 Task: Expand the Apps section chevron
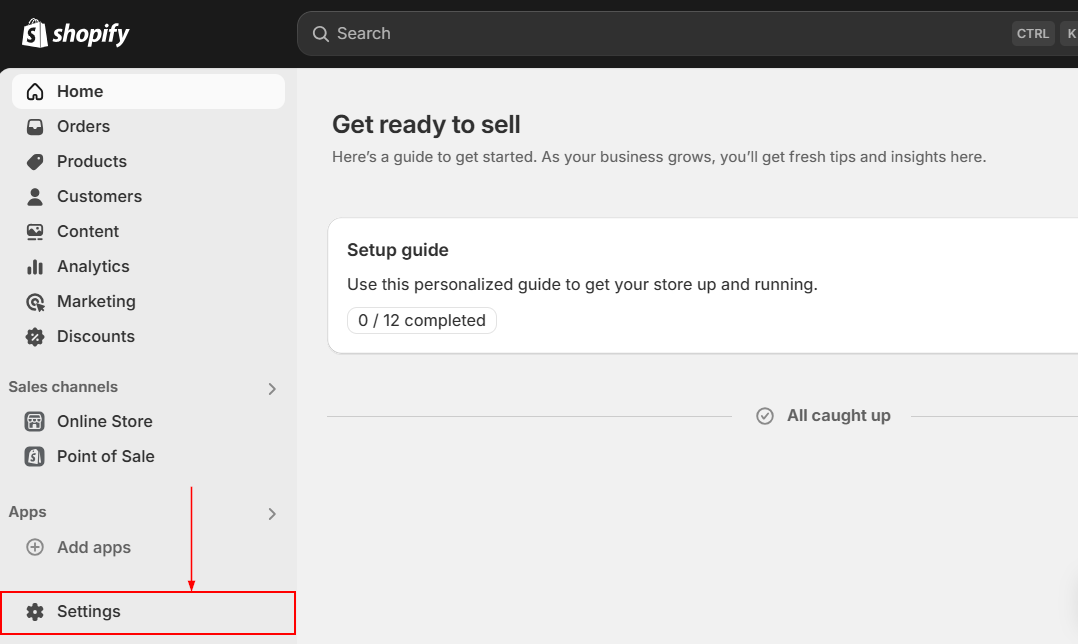click(272, 514)
